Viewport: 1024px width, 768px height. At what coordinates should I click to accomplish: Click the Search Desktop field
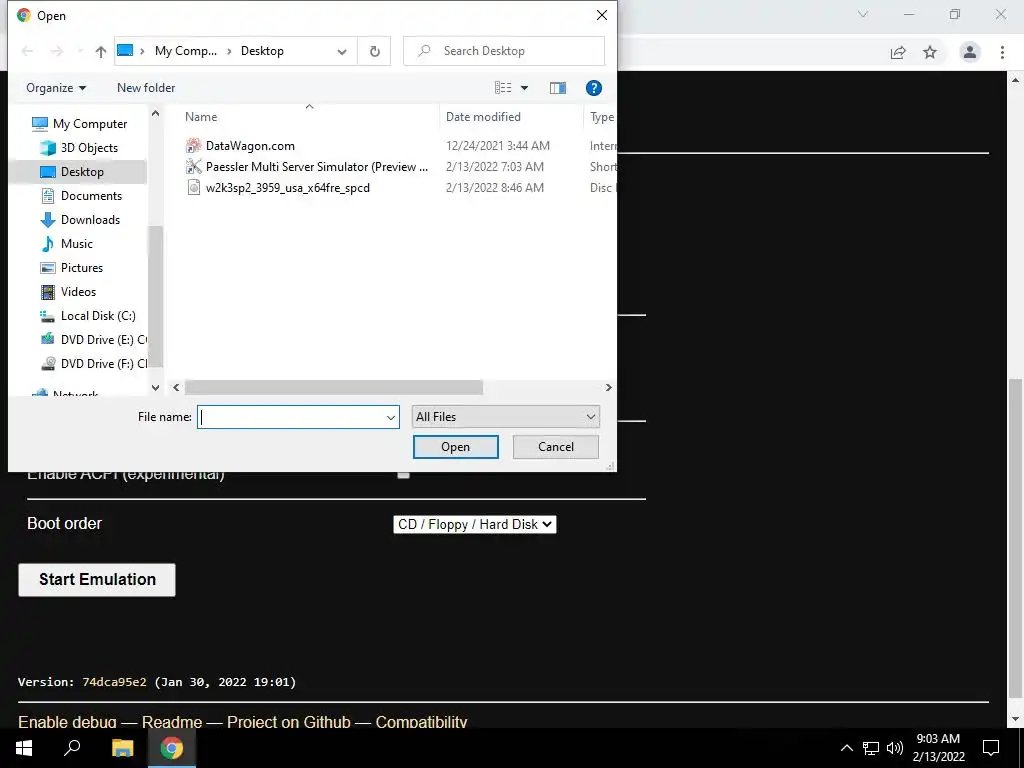pyautogui.click(x=504, y=51)
